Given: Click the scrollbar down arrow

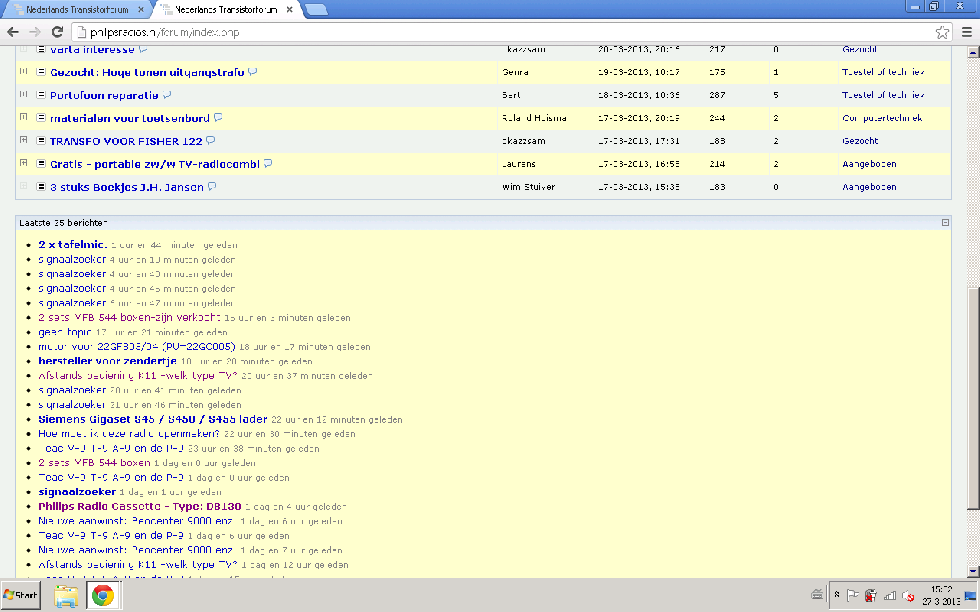Looking at the screenshot, I should pyautogui.click(x=973, y=571).
